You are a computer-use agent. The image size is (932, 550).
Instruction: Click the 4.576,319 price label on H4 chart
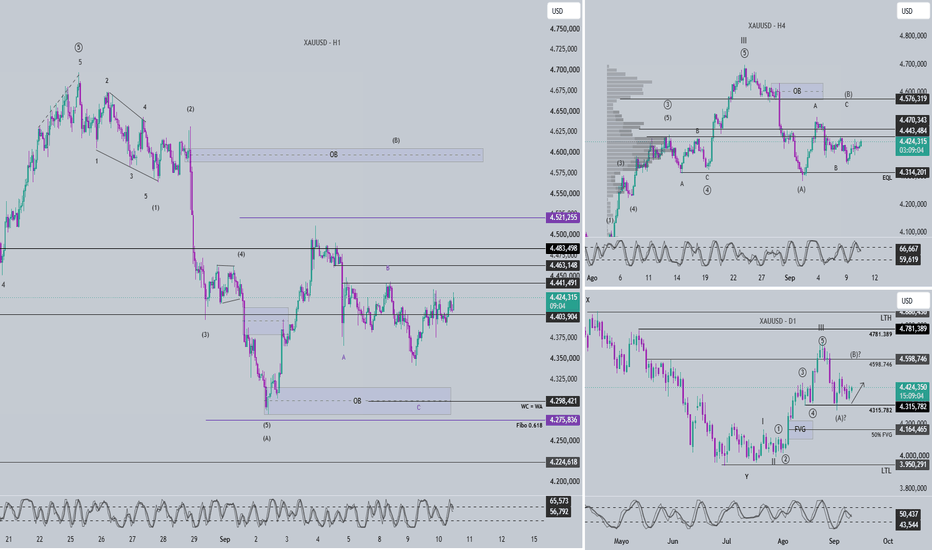[912, 99]
